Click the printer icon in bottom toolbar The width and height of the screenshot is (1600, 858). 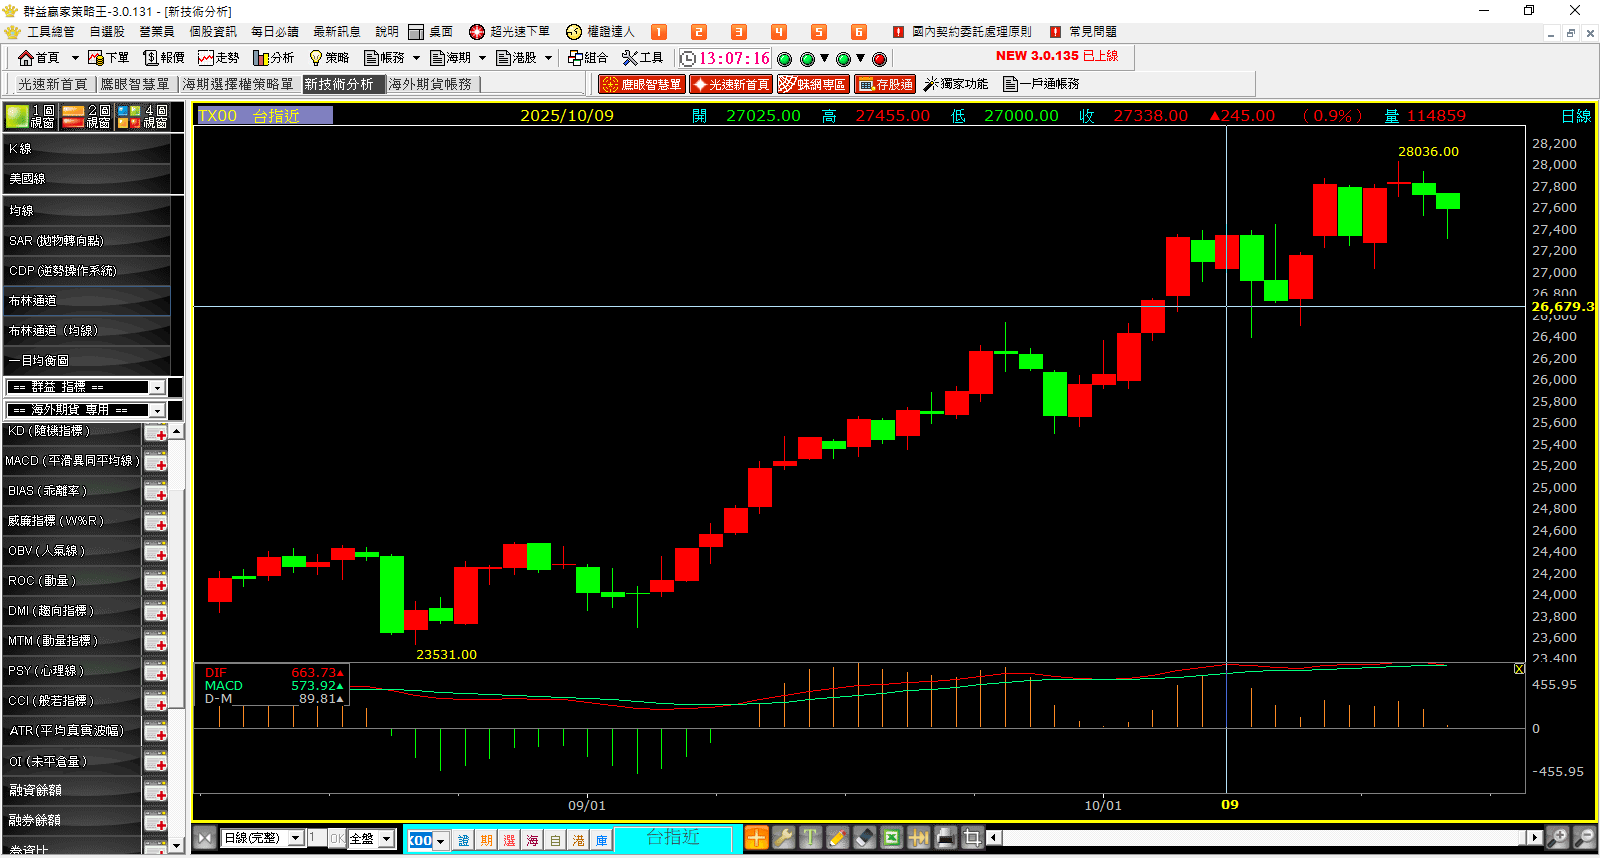[x=945, y=838]
